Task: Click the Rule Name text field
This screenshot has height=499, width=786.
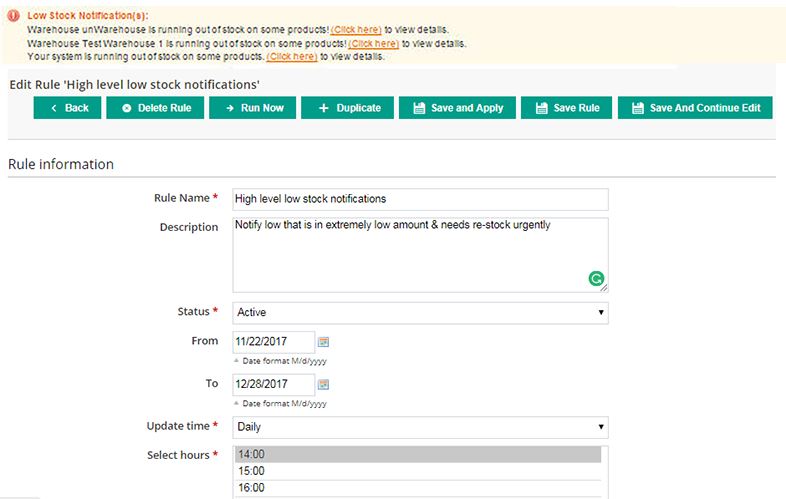Action: 420,199
